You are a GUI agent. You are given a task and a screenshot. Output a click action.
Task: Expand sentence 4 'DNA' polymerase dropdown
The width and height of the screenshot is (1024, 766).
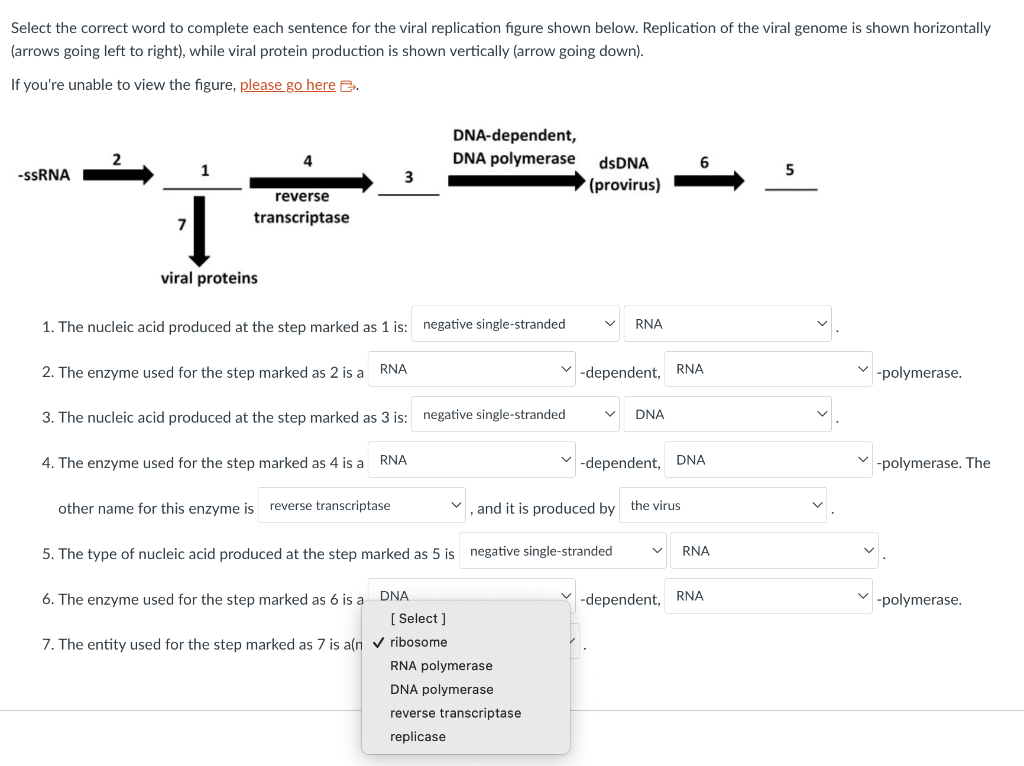pos(768,460)
